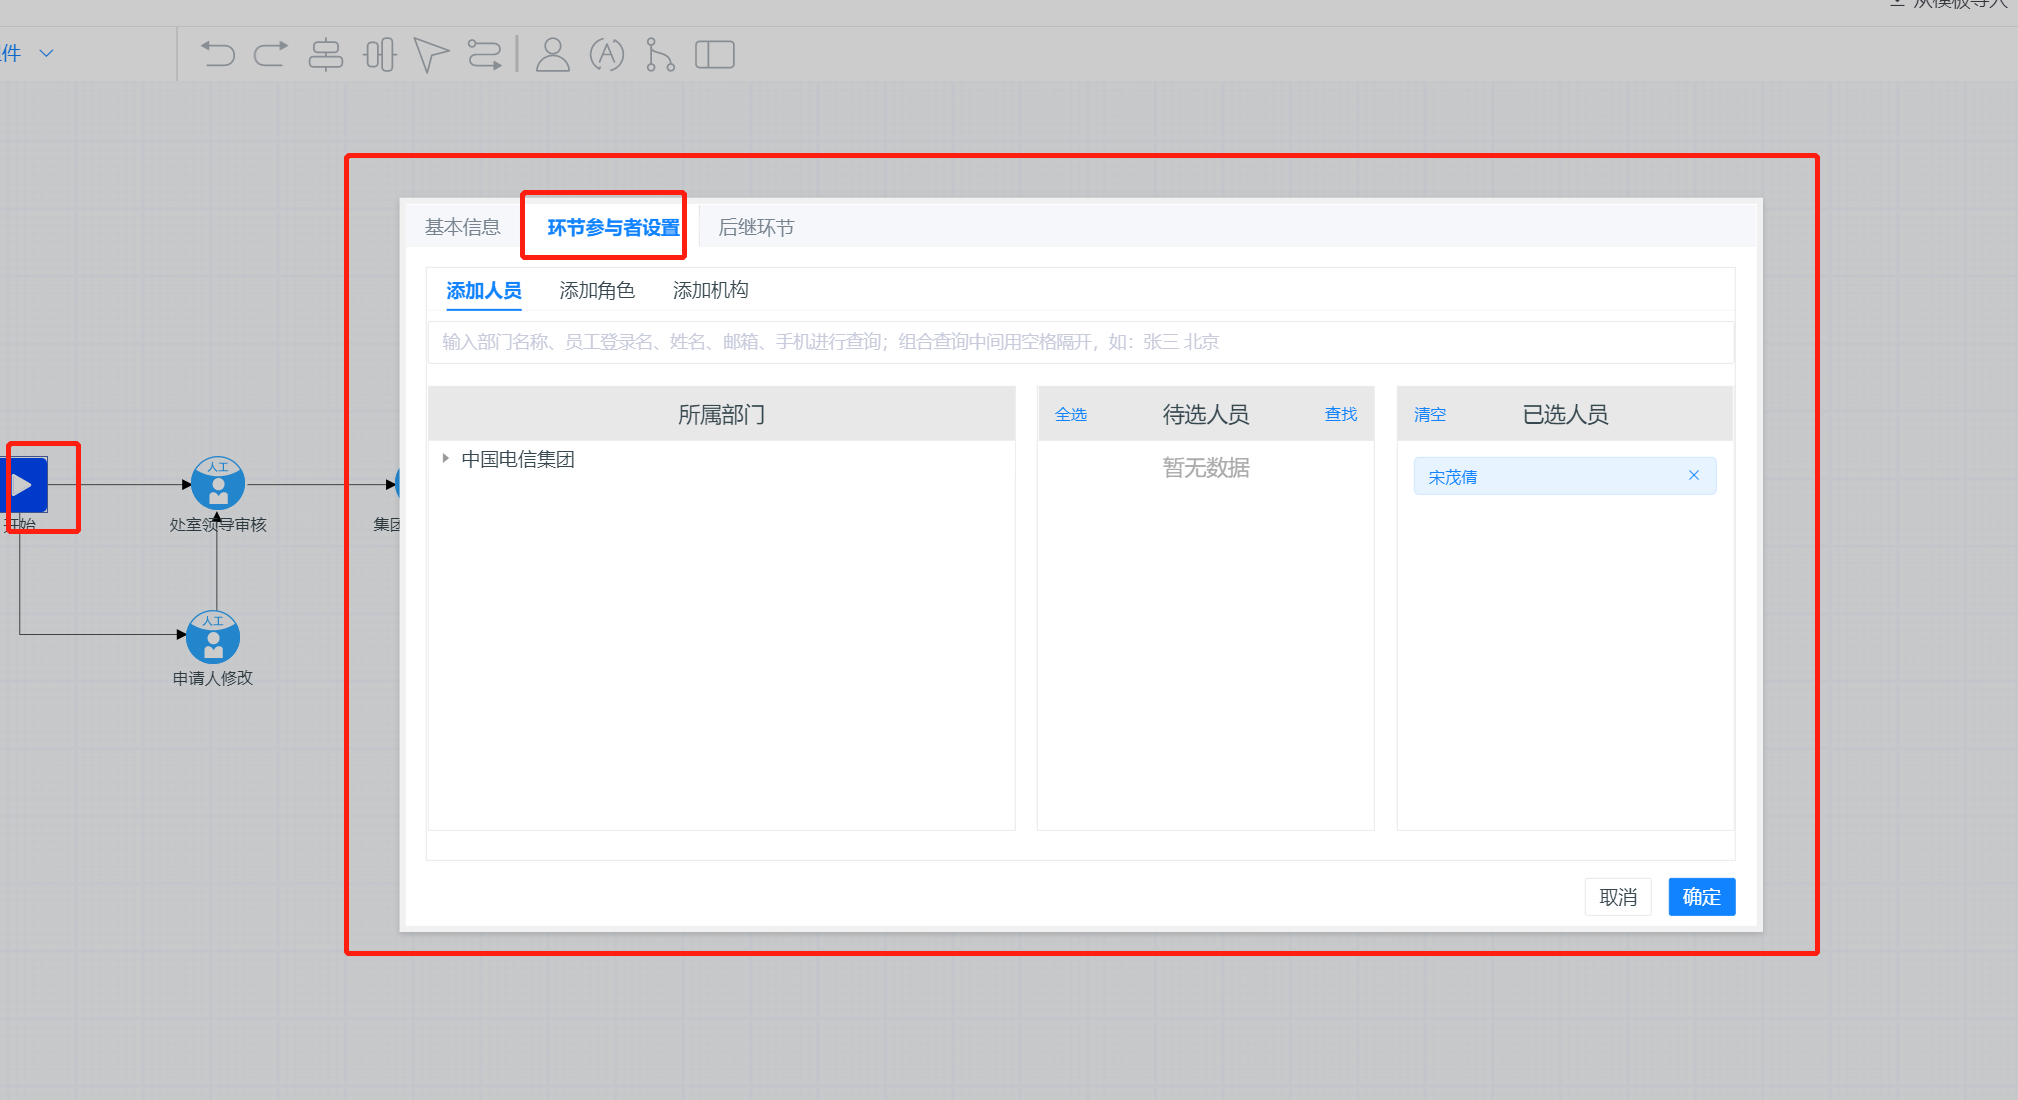Click 查找 in 待选人员 header
Image resolution: width=2018 pixels, height=1100 pixels.
point(1341,414)
